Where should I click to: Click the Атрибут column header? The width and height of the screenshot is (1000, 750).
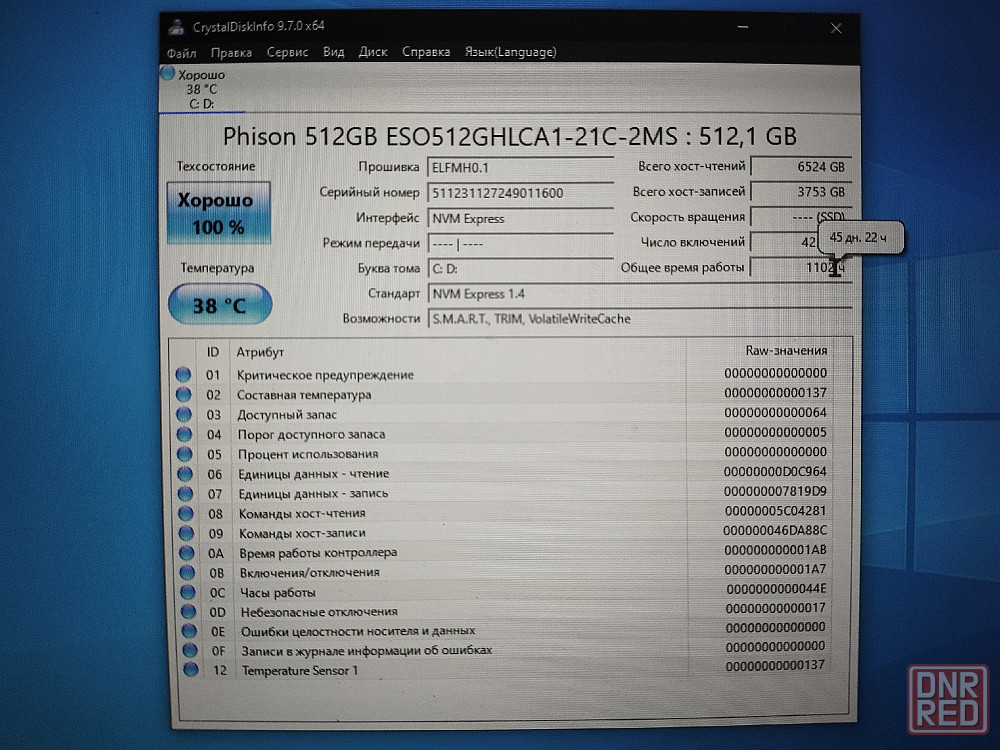tap(260, 352)
